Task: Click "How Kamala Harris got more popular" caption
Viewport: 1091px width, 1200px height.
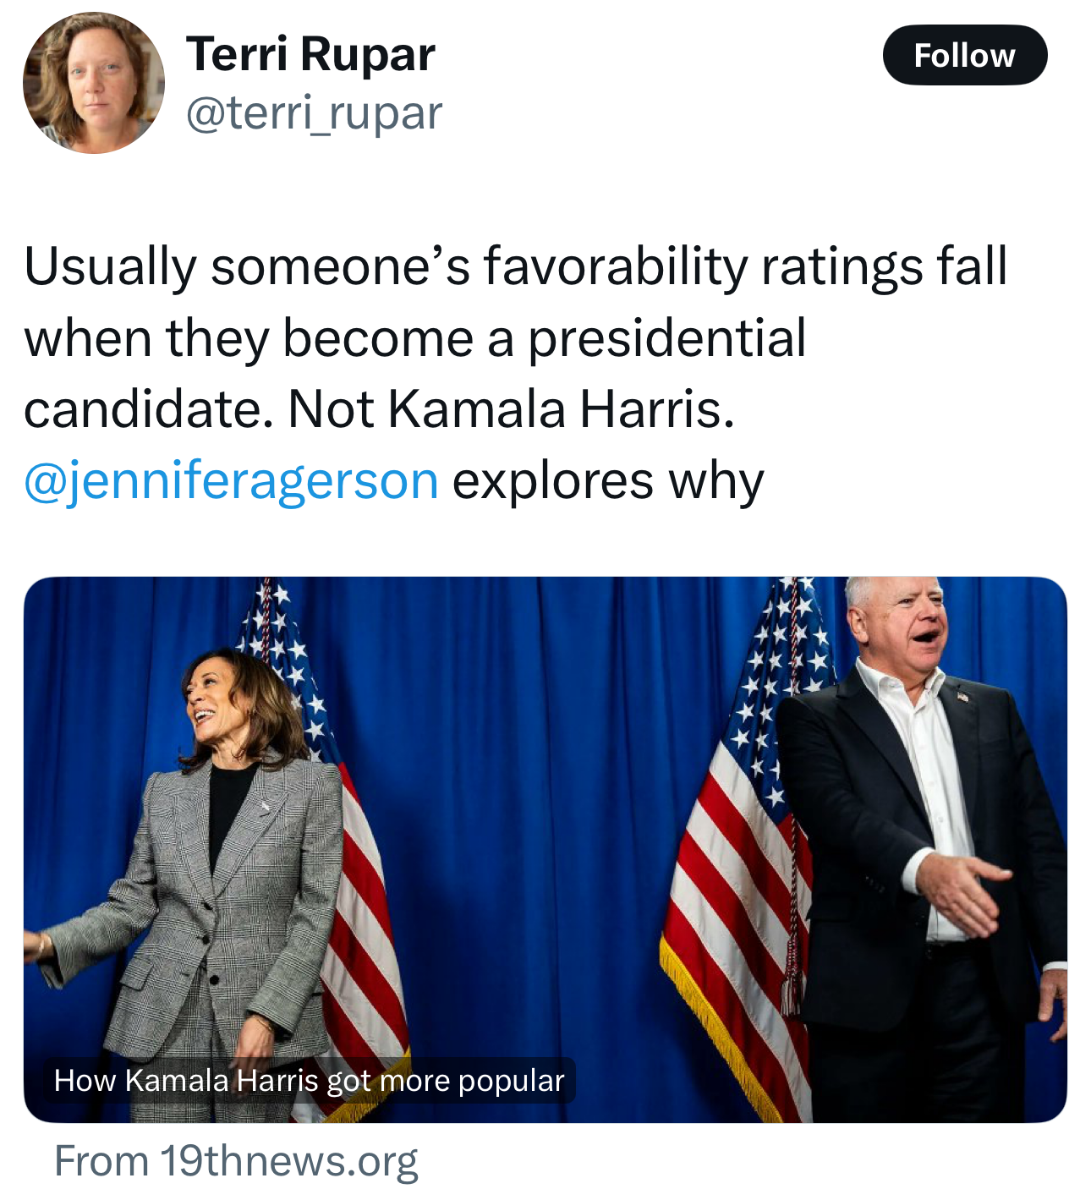Action: (309, 1081)
